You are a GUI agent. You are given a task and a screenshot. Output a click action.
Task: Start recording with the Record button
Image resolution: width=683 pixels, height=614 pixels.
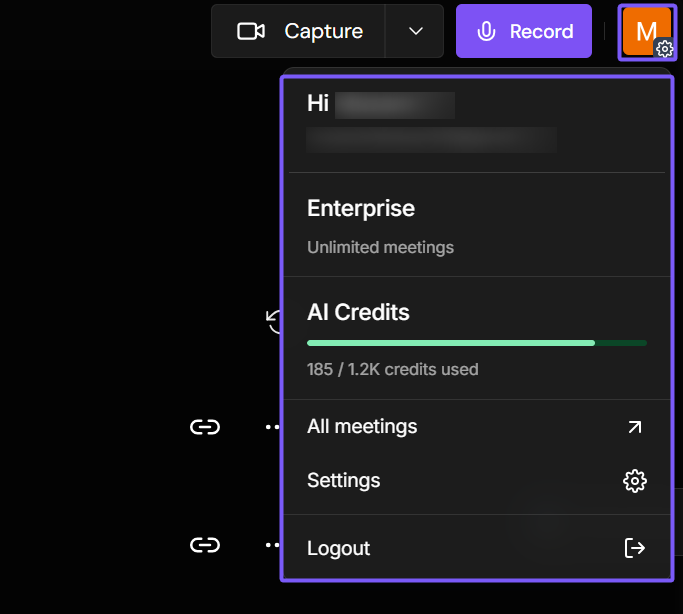click(x=529, y=31)
